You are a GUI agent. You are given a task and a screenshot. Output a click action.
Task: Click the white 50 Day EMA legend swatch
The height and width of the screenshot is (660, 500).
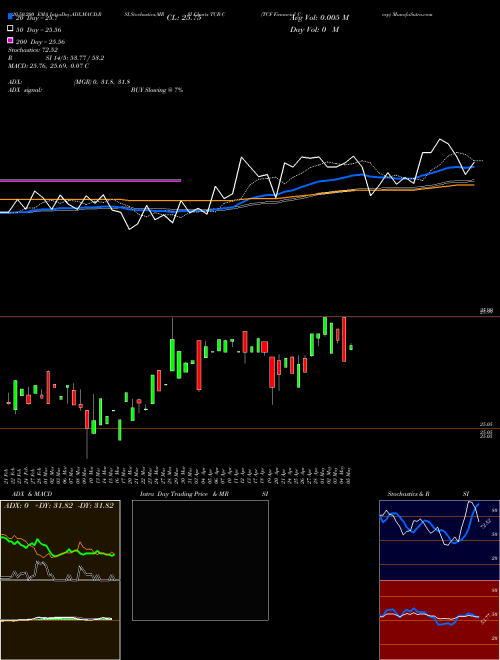tap(10, 29)
